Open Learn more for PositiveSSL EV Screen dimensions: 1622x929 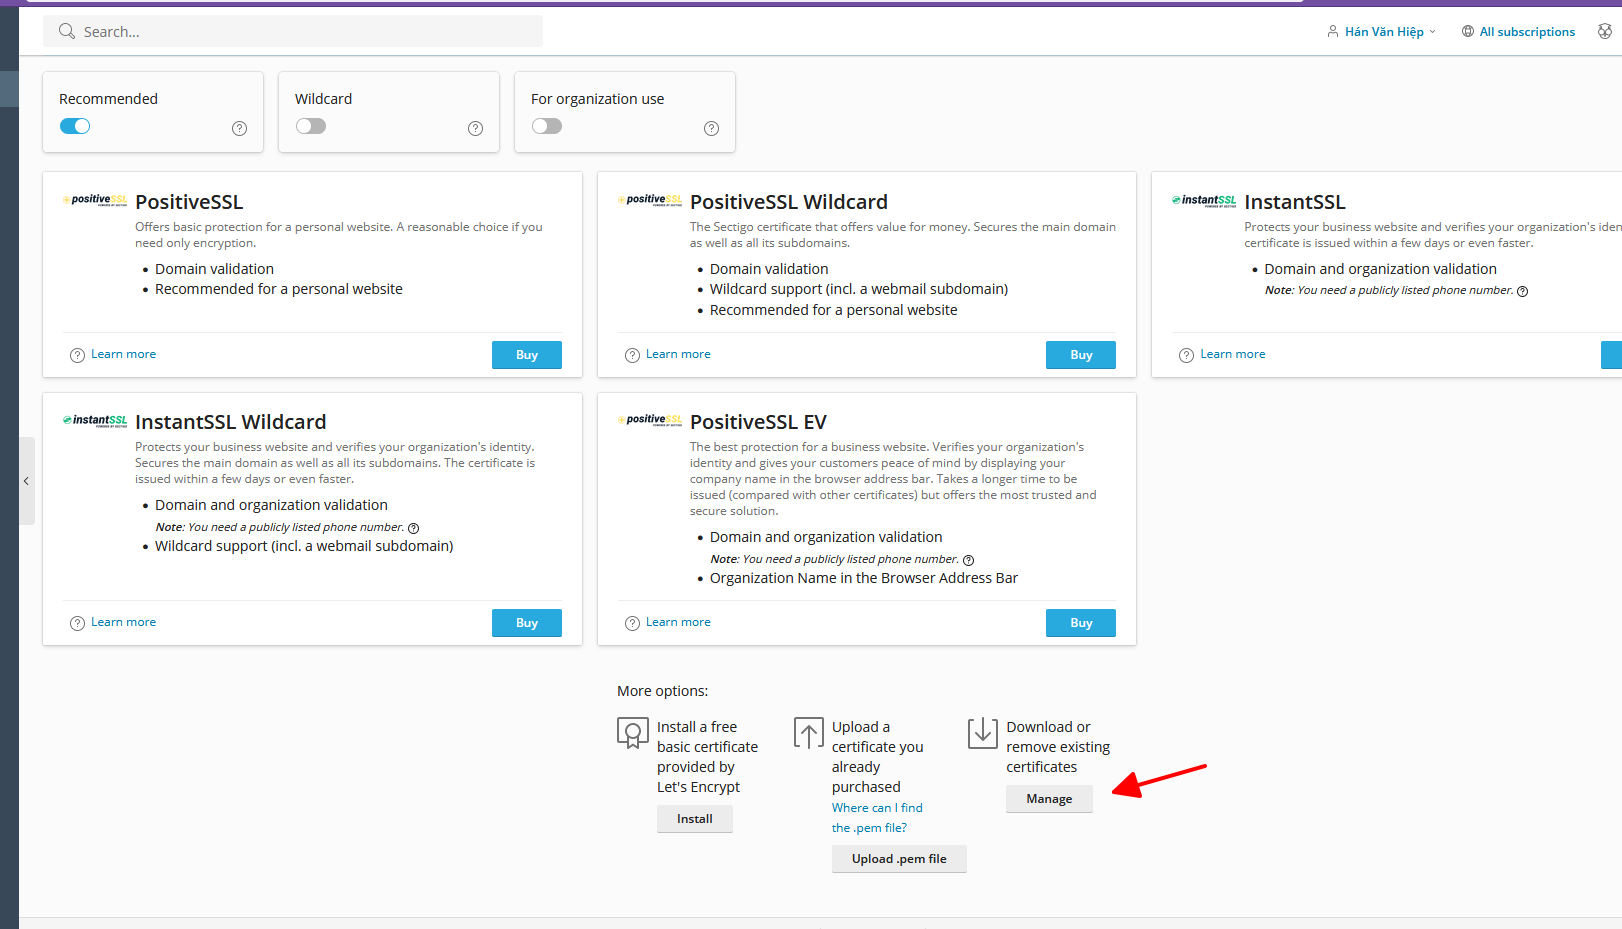[x=678, y=622]
